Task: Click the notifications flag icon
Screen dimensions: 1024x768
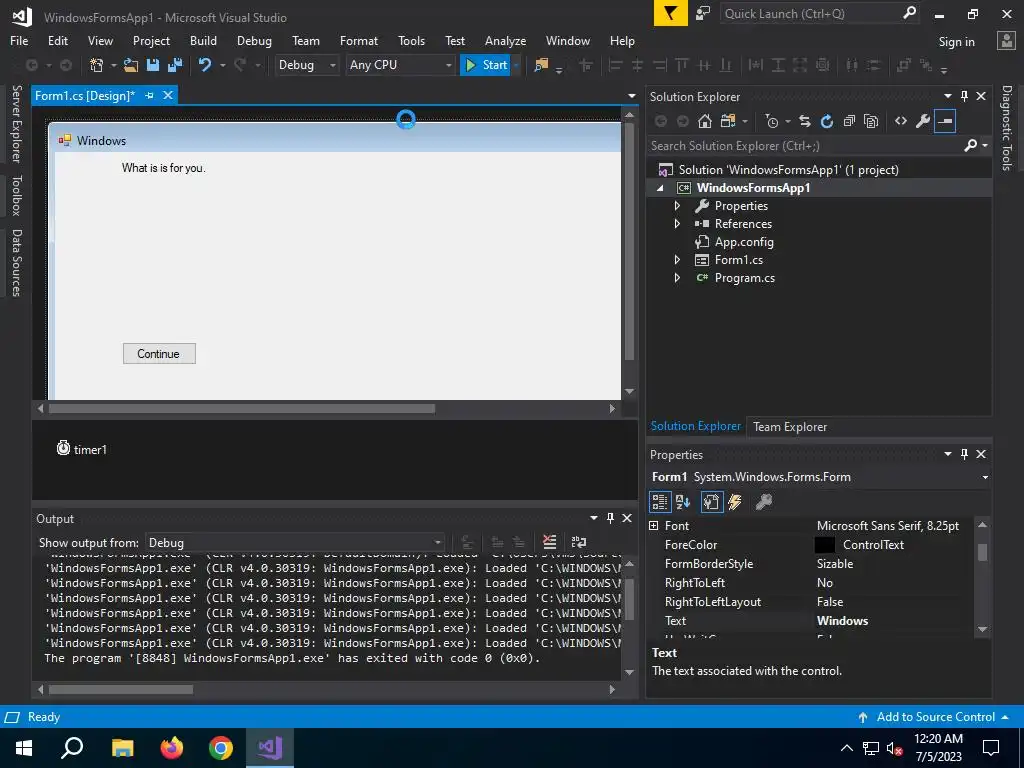Action: click(671, 13)
